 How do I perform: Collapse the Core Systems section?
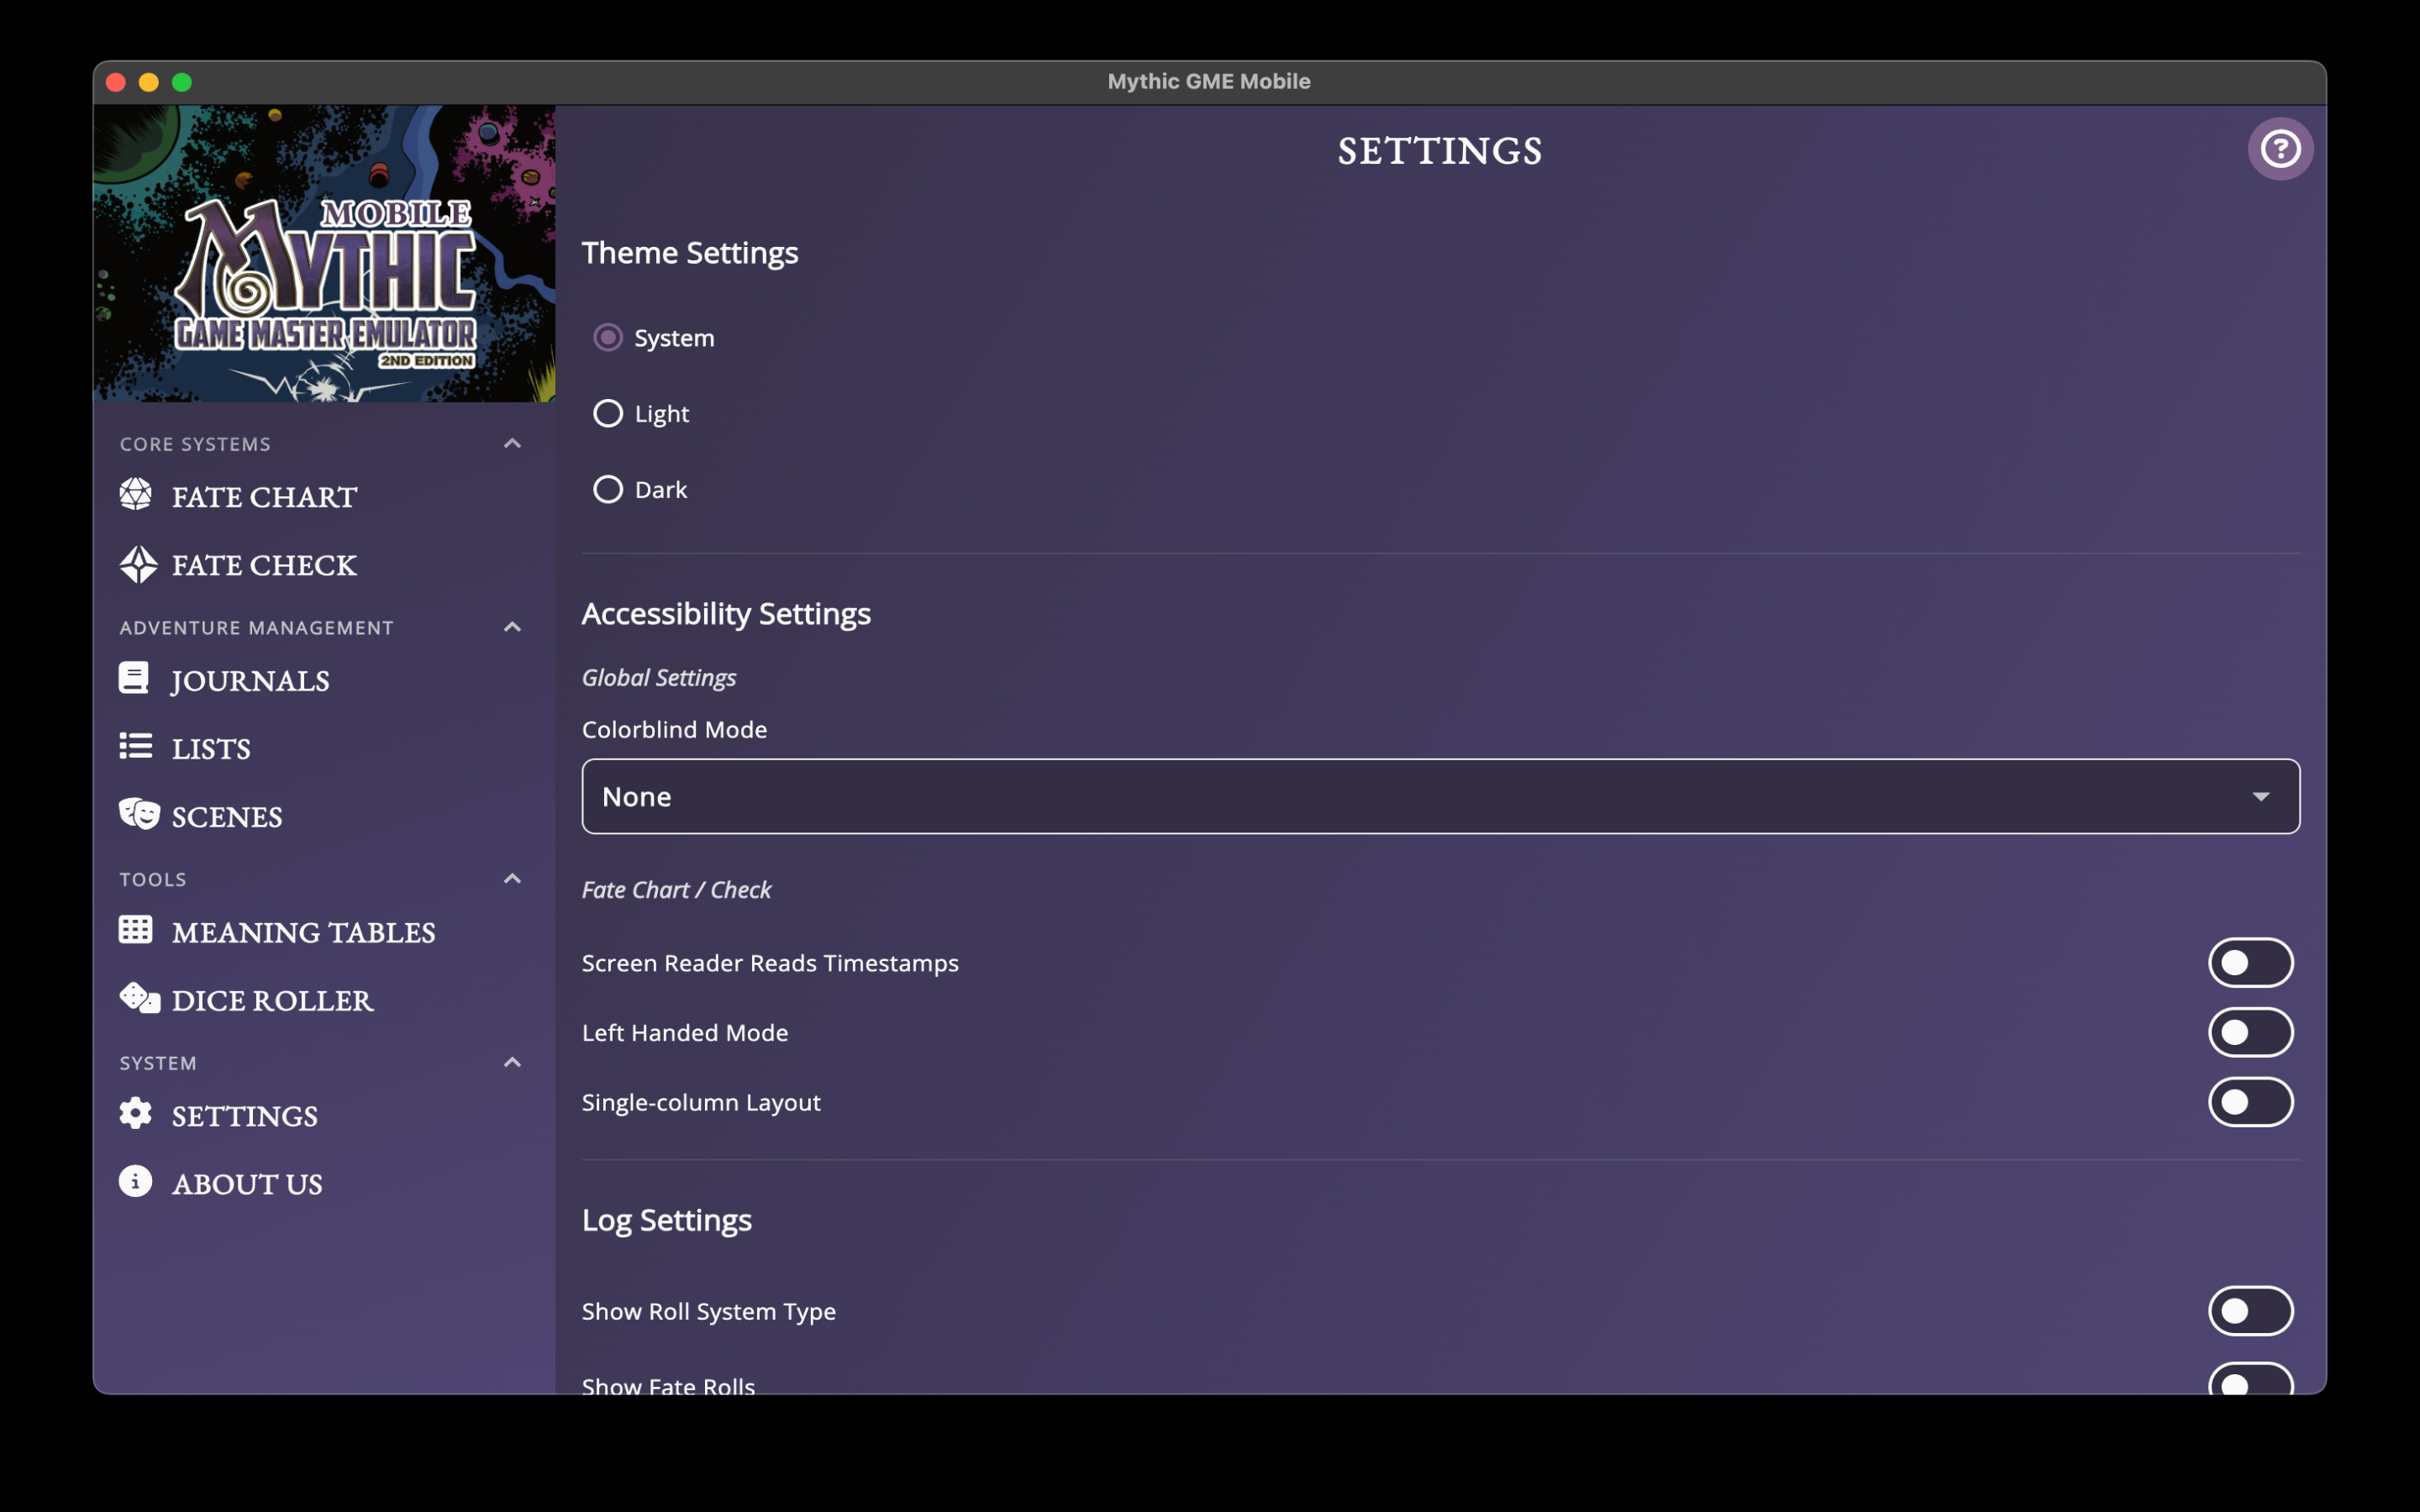pos(512,443)
